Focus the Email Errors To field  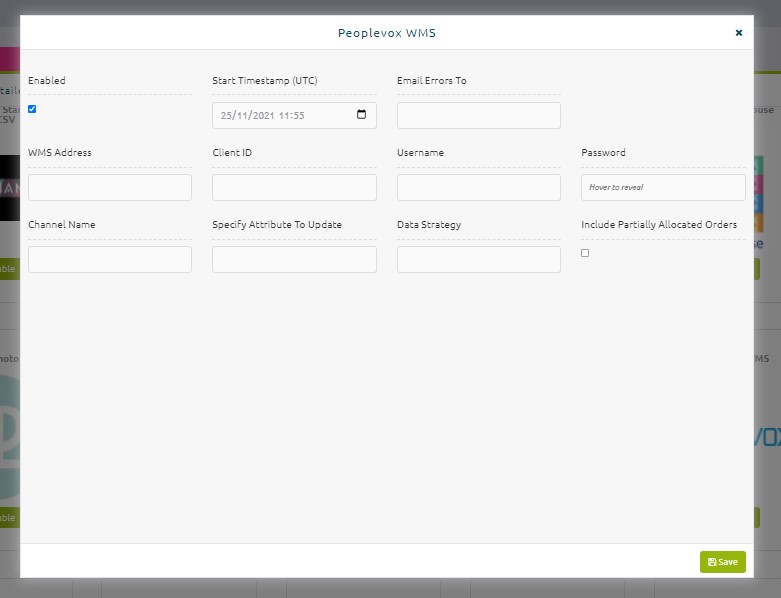click(x=479, y=116)
